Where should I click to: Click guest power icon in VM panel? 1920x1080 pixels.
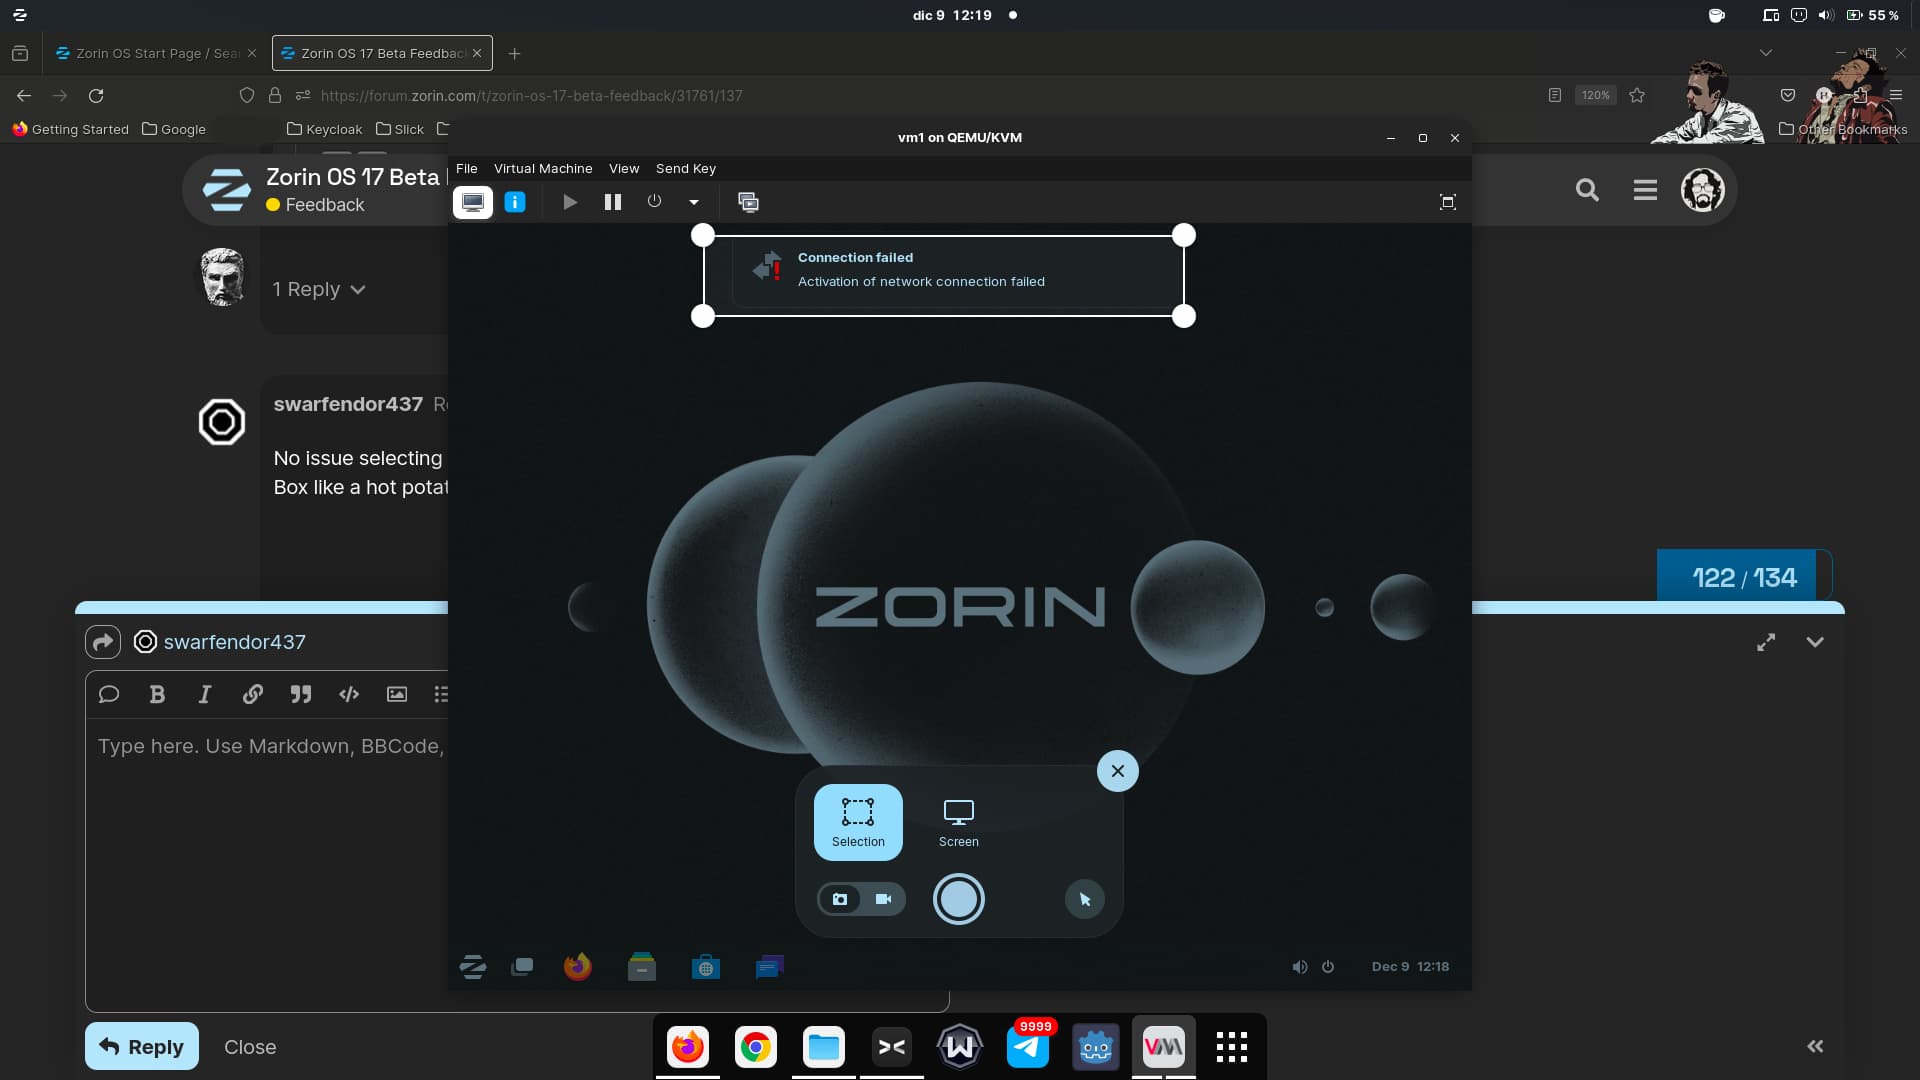coord(1328,967)
